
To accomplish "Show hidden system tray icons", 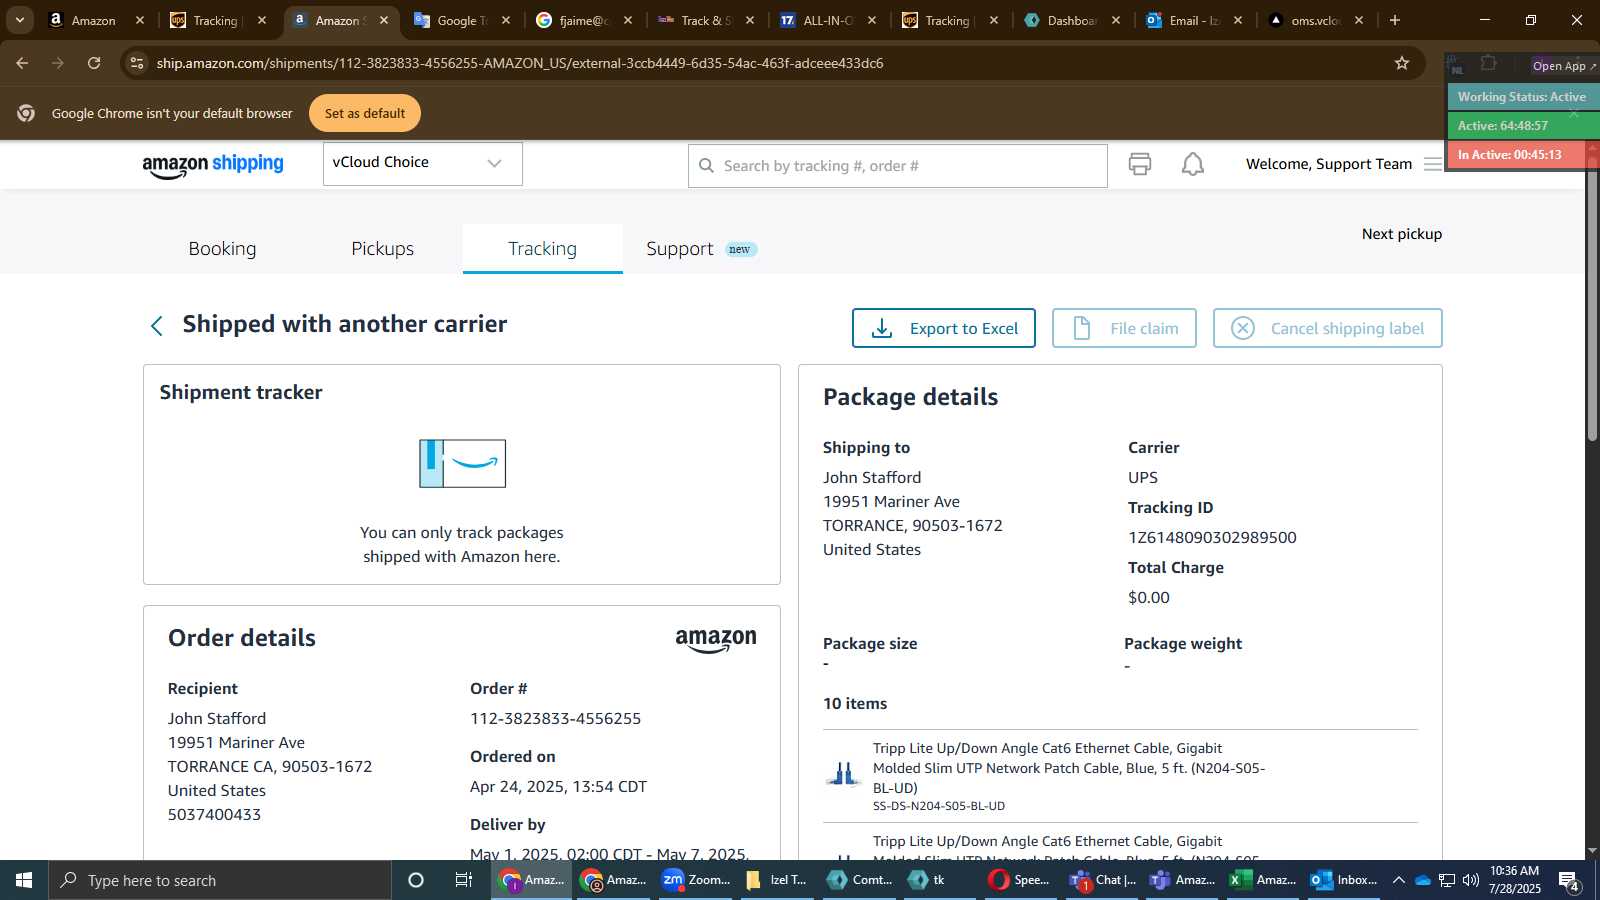I will coord(1399,880).
